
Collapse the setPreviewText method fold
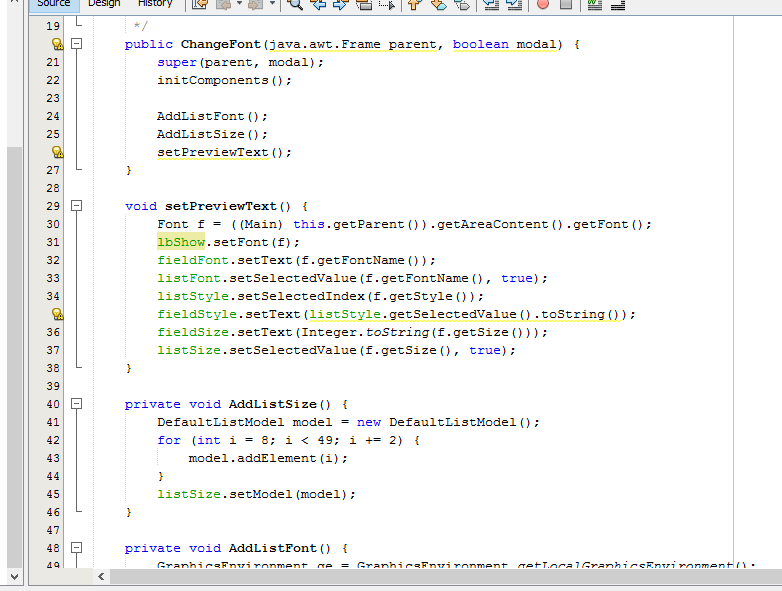[76, 205]
